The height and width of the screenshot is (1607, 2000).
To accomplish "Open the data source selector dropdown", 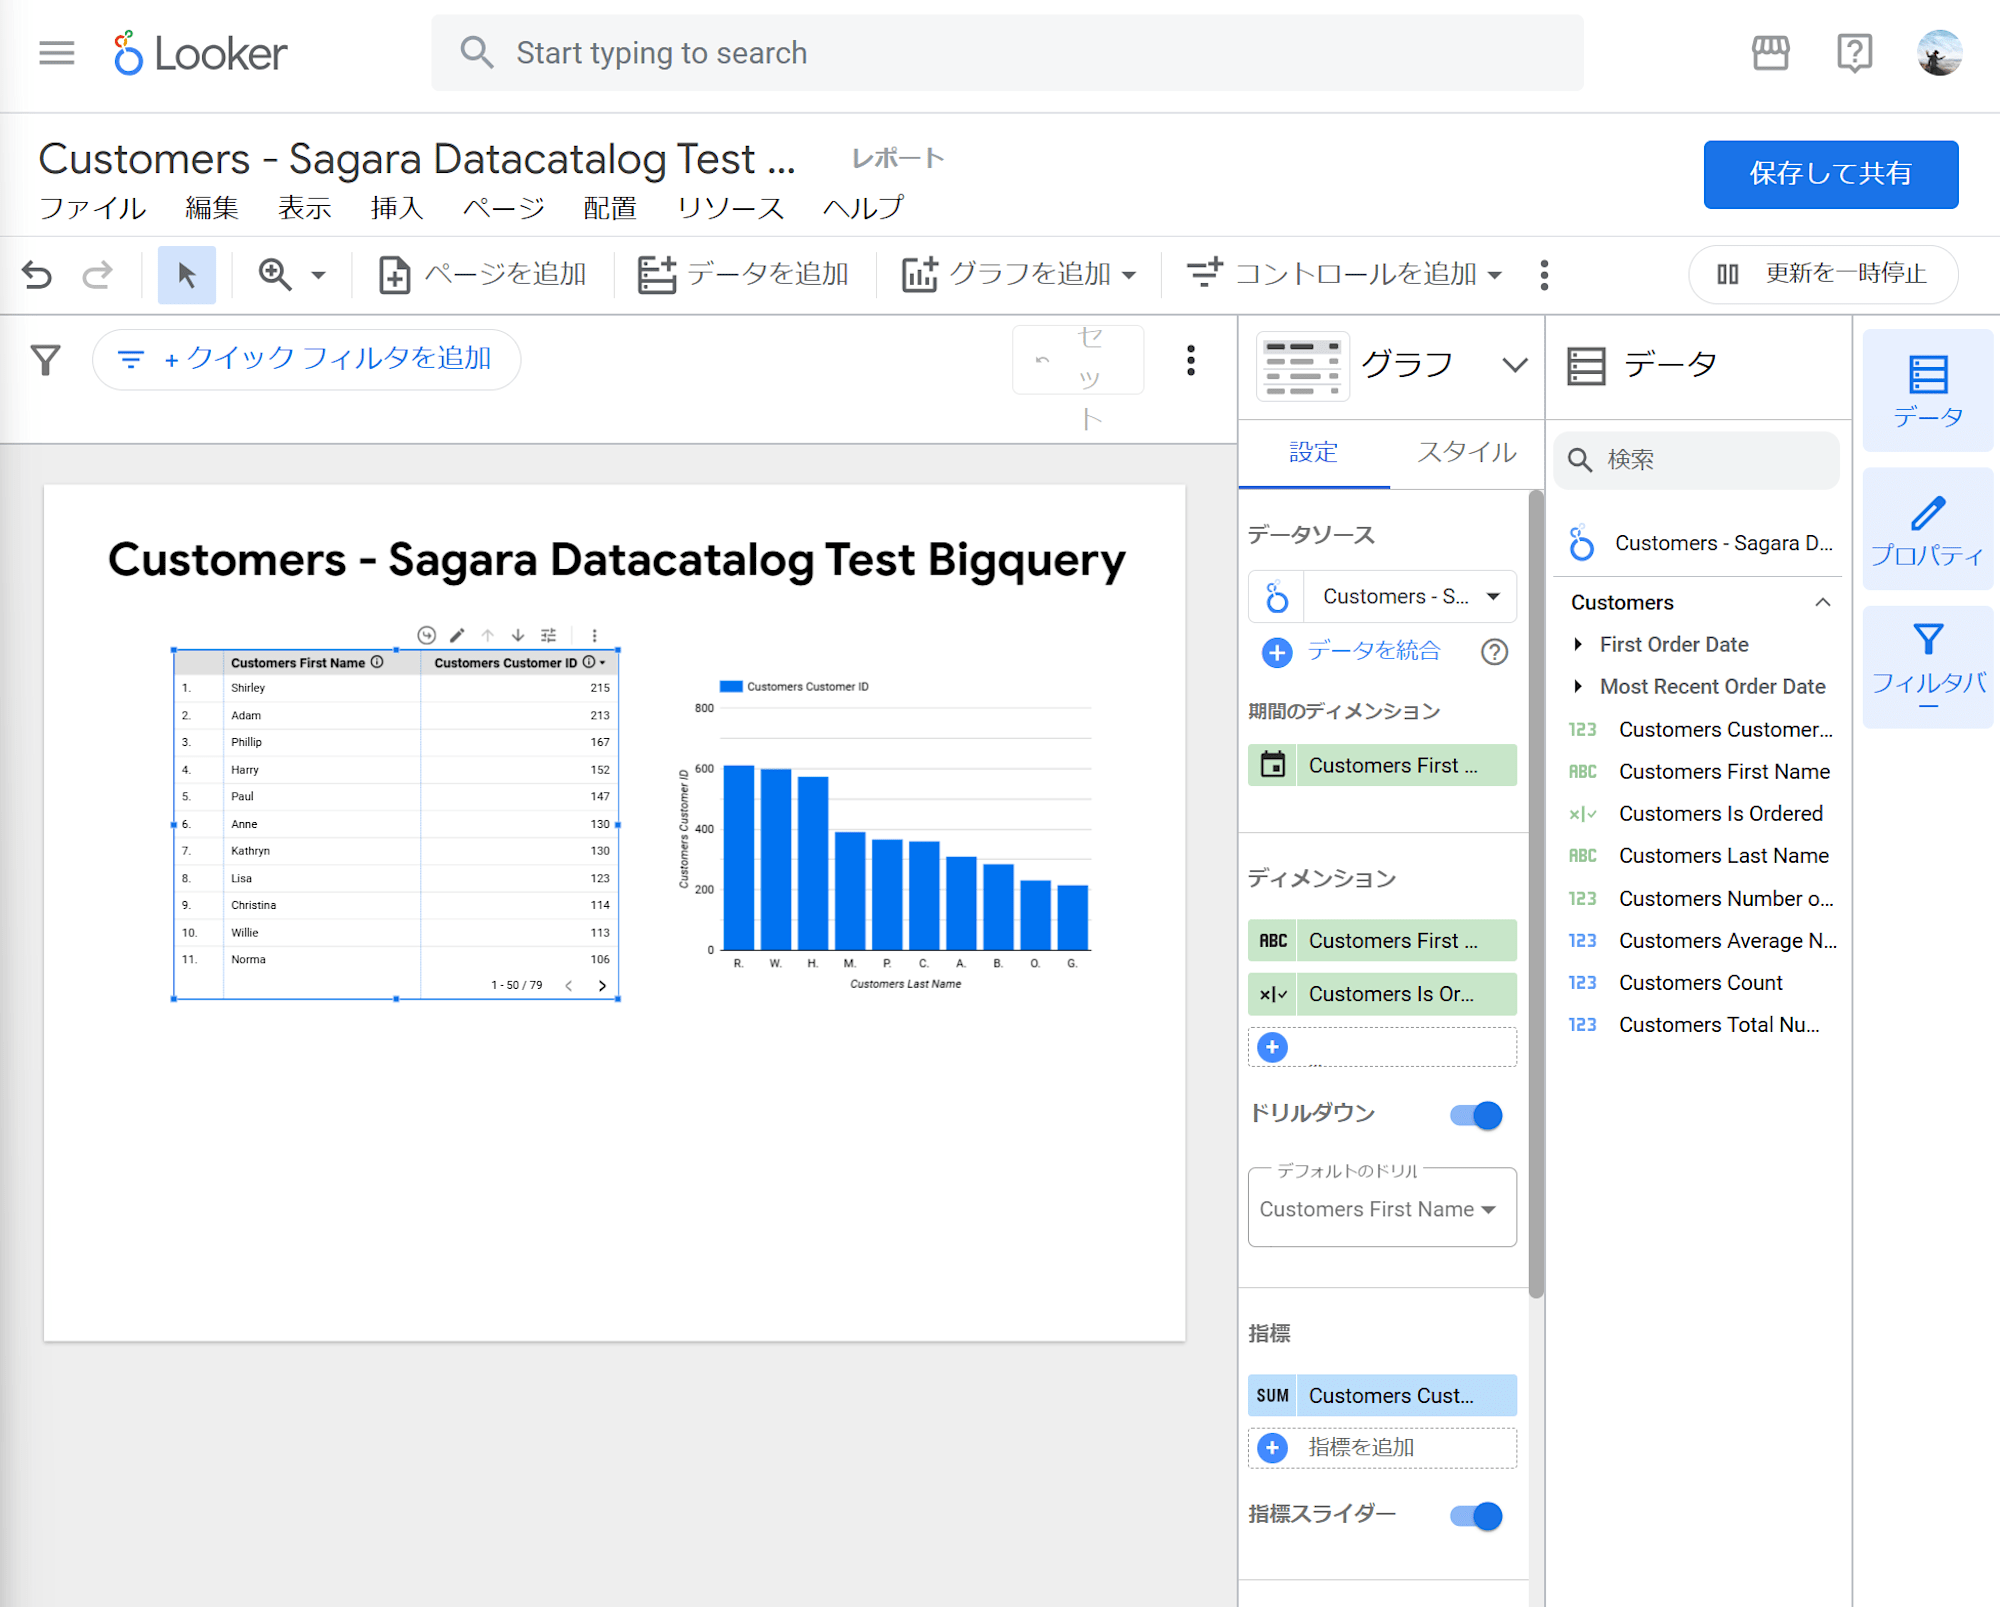I will point(1382,597).
